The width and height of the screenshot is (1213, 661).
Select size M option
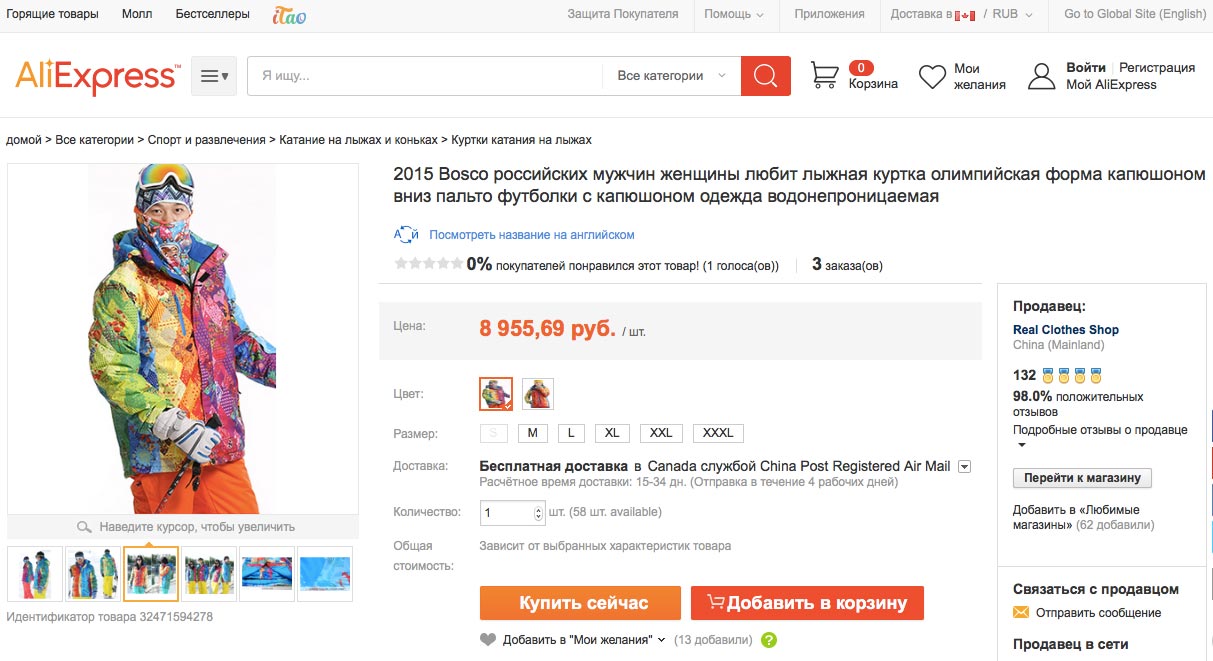[533, 433]
